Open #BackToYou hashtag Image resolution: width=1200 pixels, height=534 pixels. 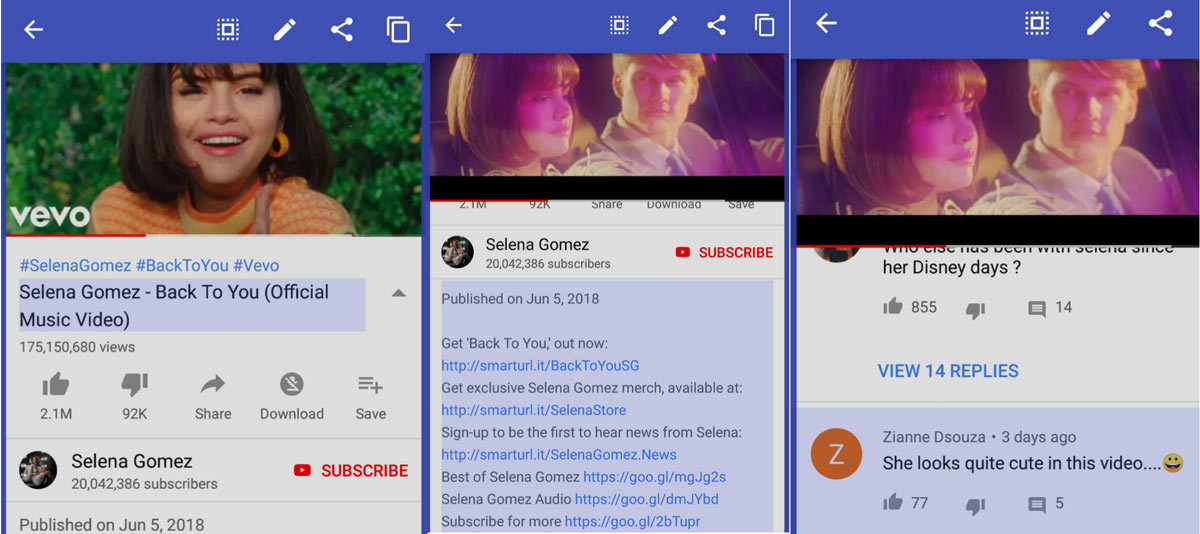tap(182, 265)
